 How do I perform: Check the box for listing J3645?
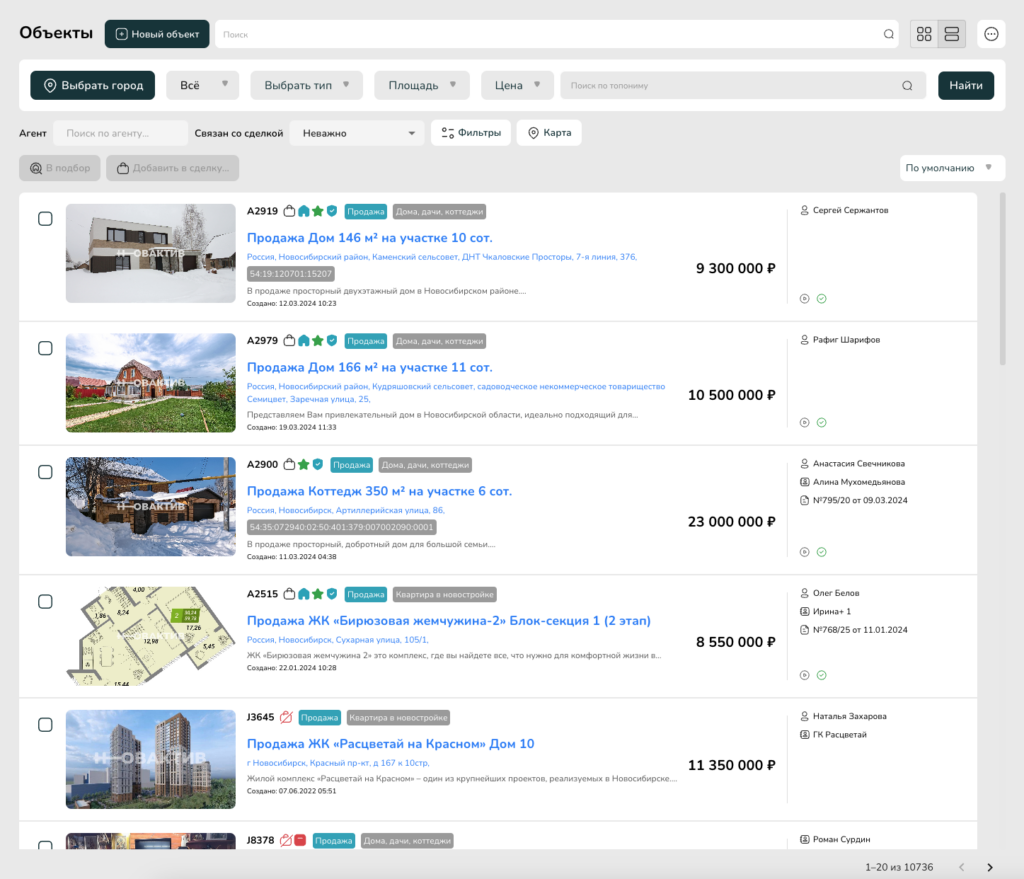point(45,724)
